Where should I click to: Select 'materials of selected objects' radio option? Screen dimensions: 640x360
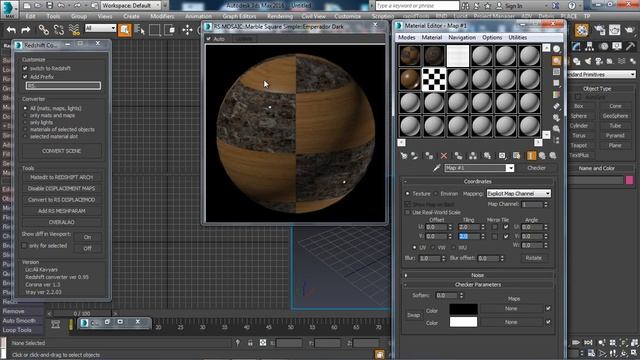pos(25,129)
